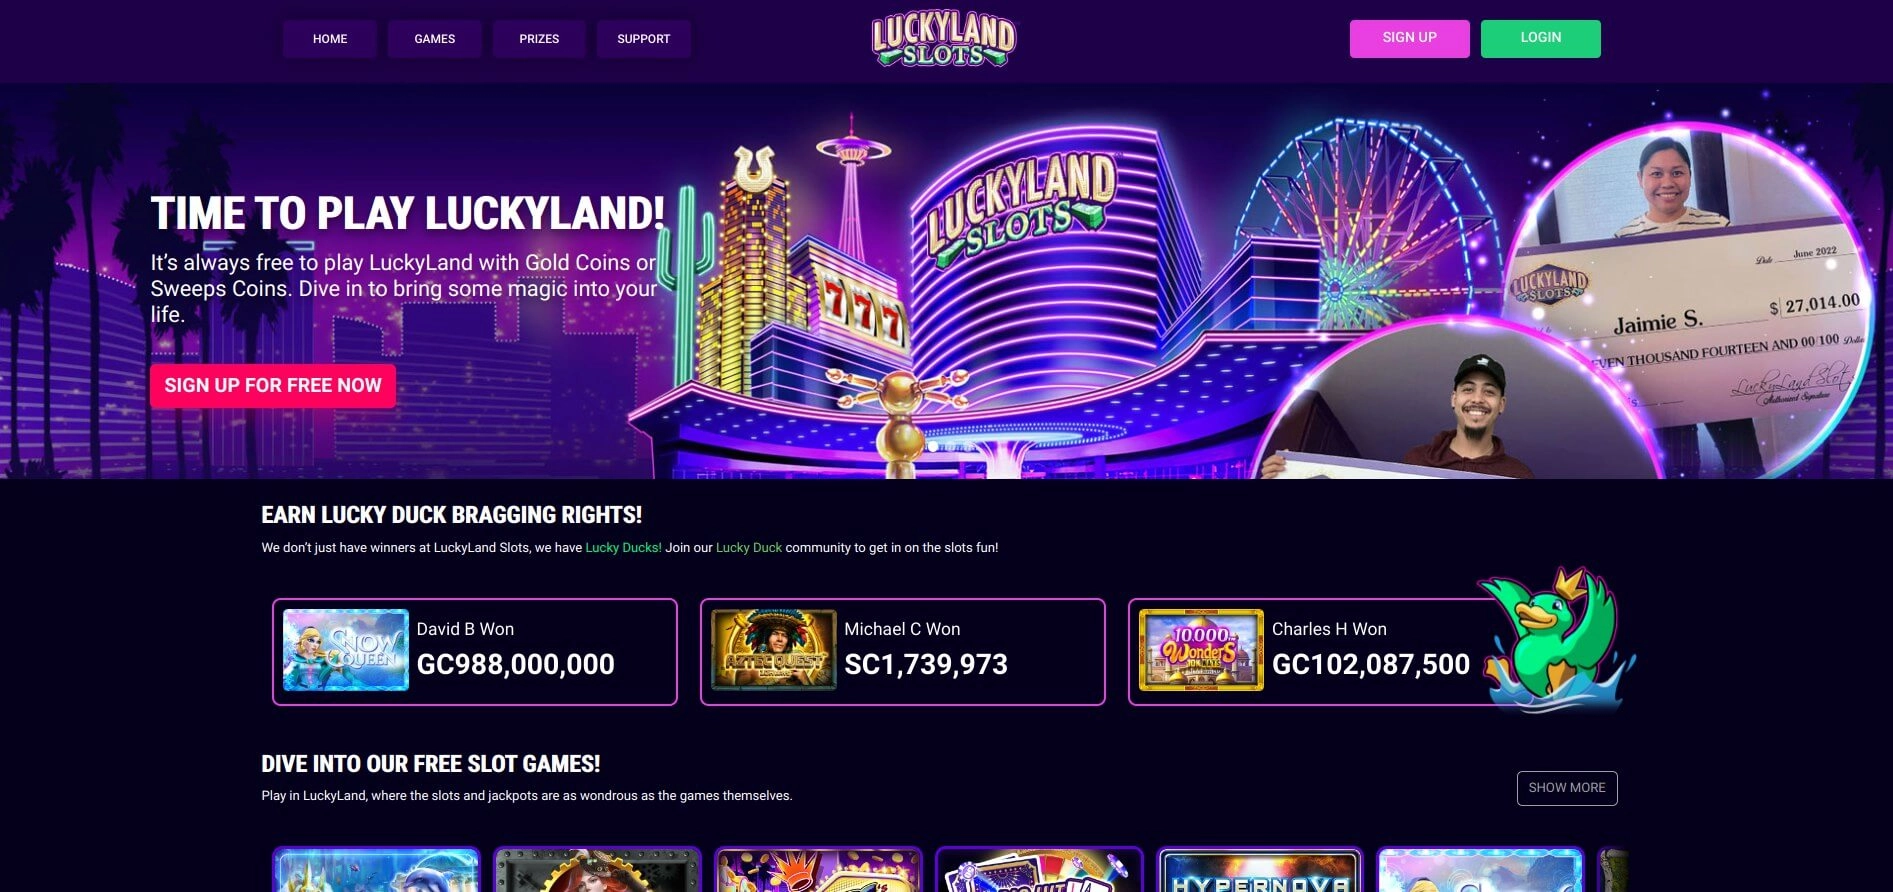Go to the Home menu item
Screen dimensions: 1893x892
(x=330, y=39)
